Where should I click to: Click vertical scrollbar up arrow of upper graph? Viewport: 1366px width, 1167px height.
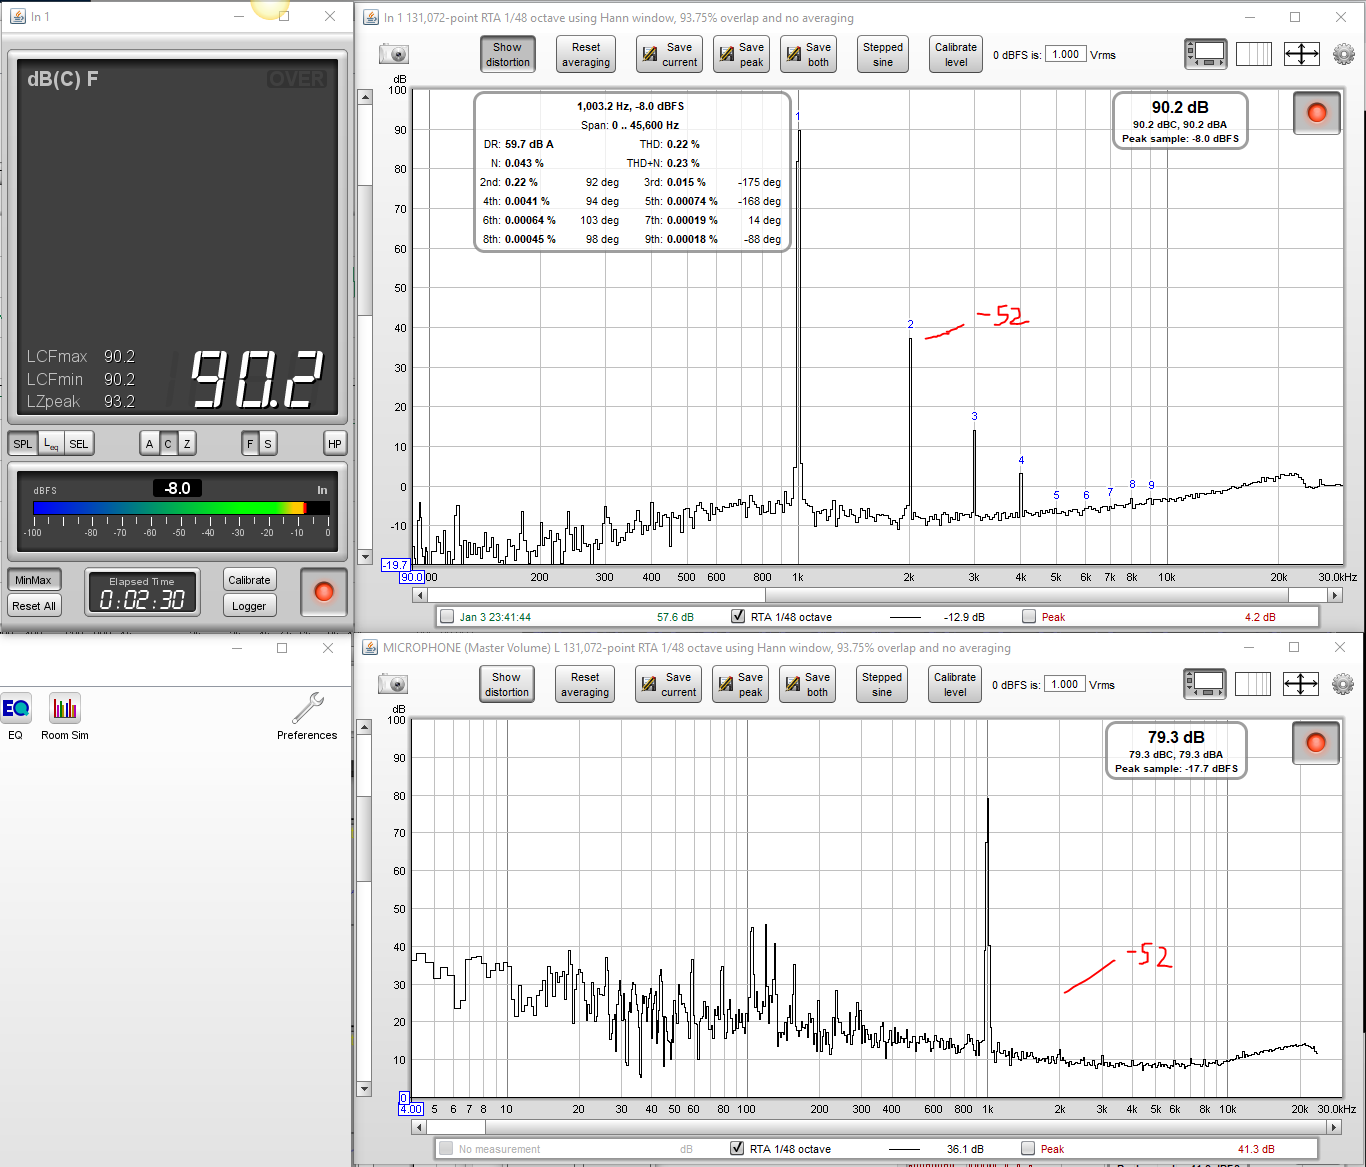point(365,97)
